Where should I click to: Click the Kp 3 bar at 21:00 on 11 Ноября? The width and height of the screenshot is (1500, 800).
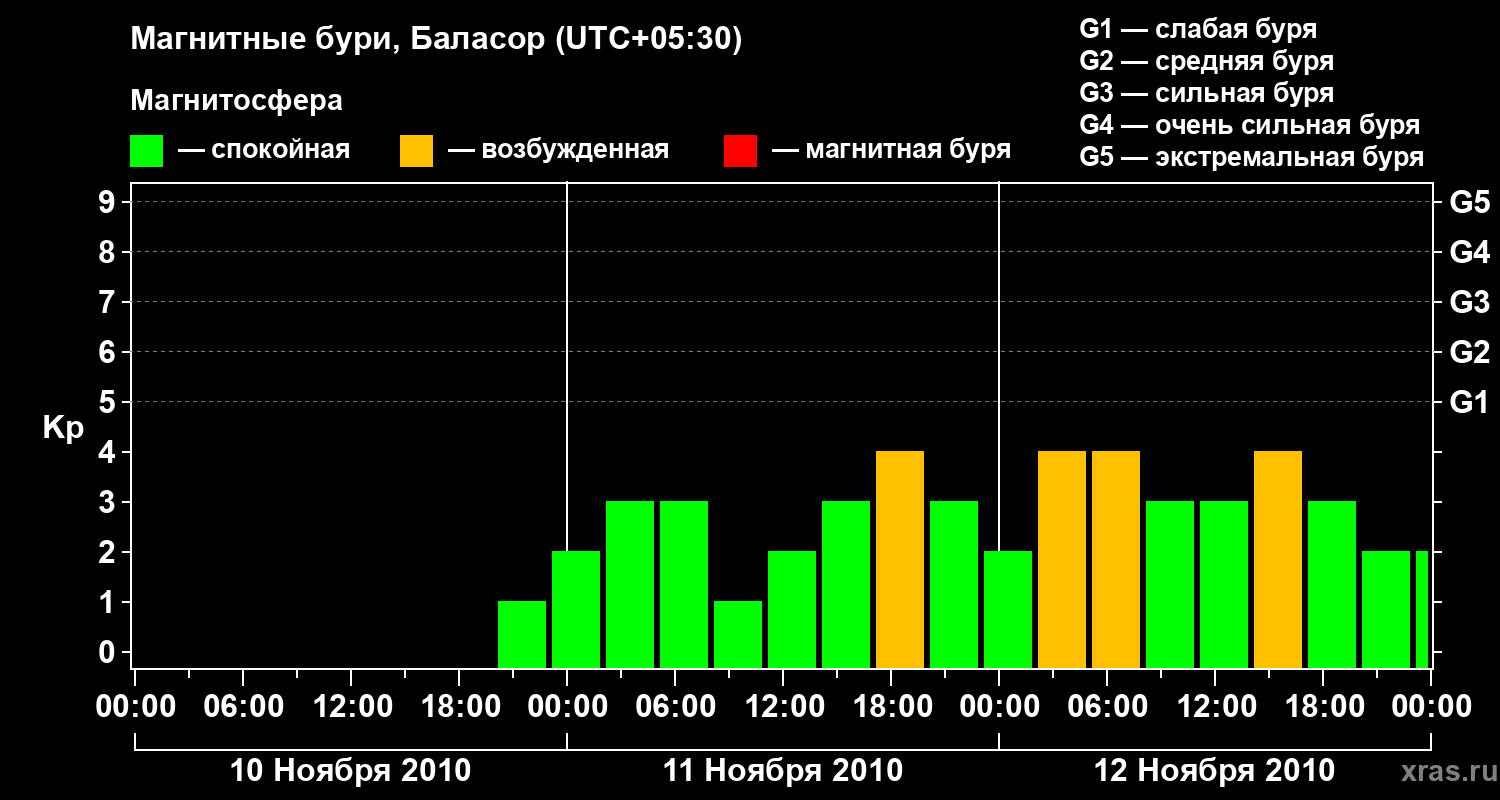[954, 584]
